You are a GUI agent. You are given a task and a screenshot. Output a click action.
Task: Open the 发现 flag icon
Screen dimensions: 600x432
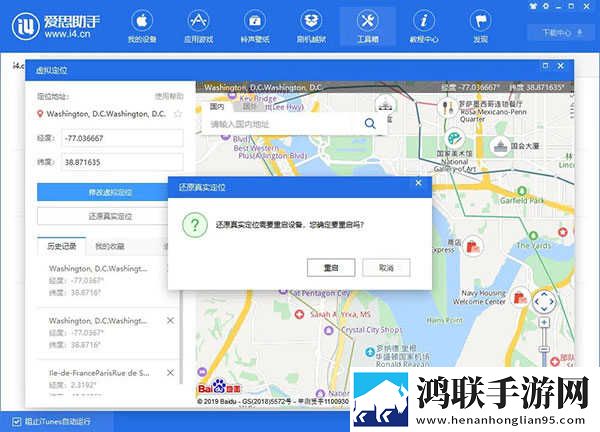click(480, 21)
